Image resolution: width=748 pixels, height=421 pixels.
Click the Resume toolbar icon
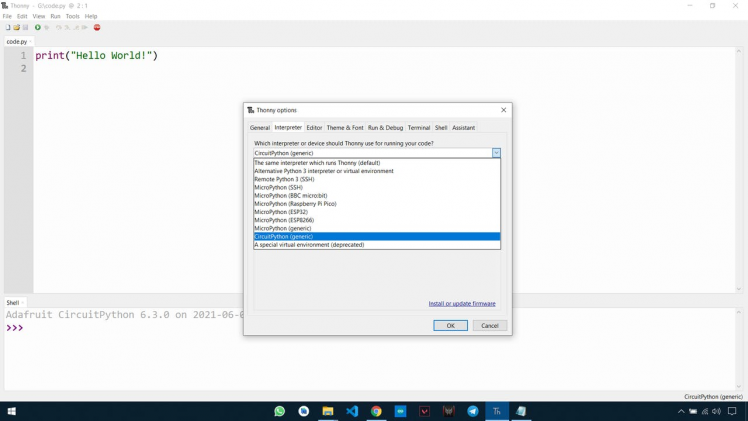84,28
